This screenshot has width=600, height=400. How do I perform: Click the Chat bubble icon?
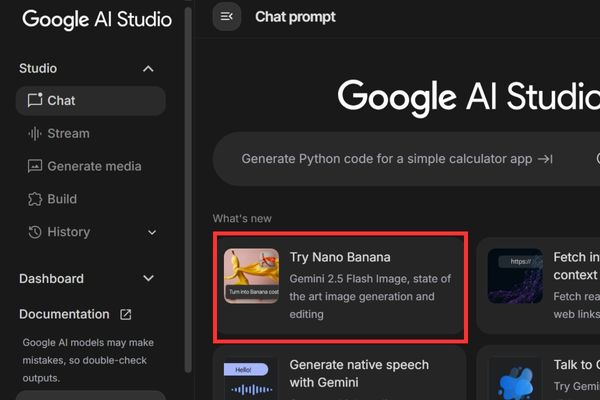tap(35, 100)
